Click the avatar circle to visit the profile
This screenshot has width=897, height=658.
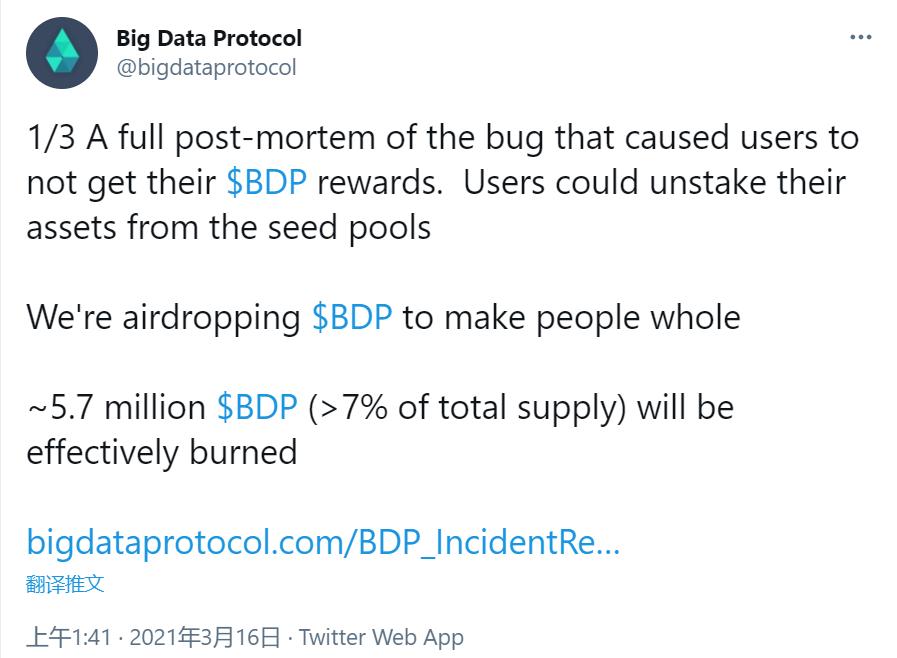tap(62, 53)
